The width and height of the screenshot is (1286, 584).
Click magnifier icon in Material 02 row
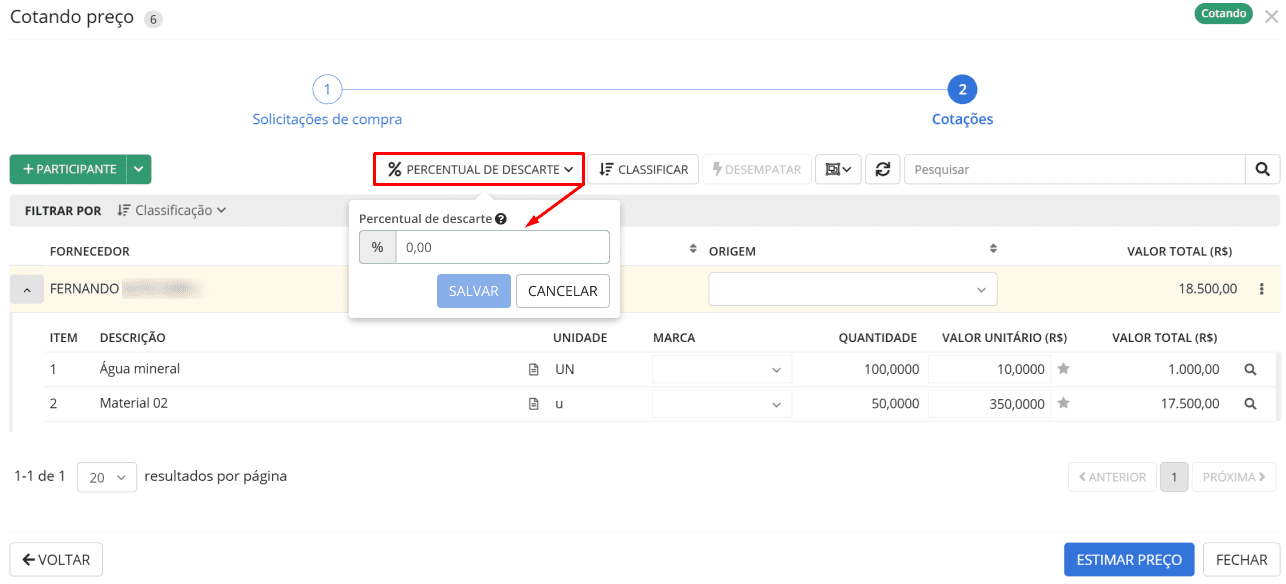pyautogui.click(x=1249, y=404)
